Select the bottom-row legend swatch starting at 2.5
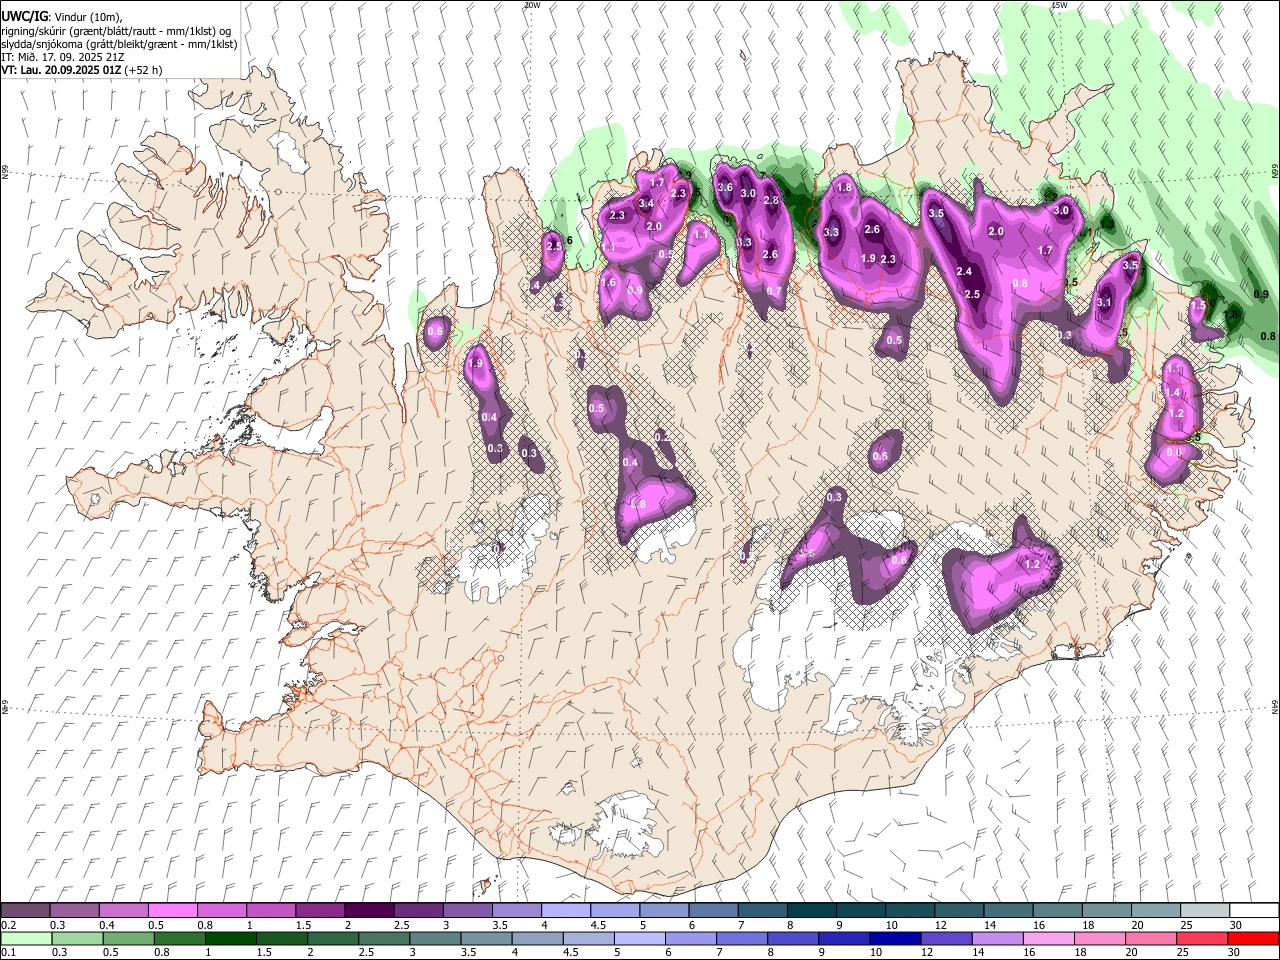The height and width of the screenshot is (960, 1280). pyautogui.click(x=385, y=938)
